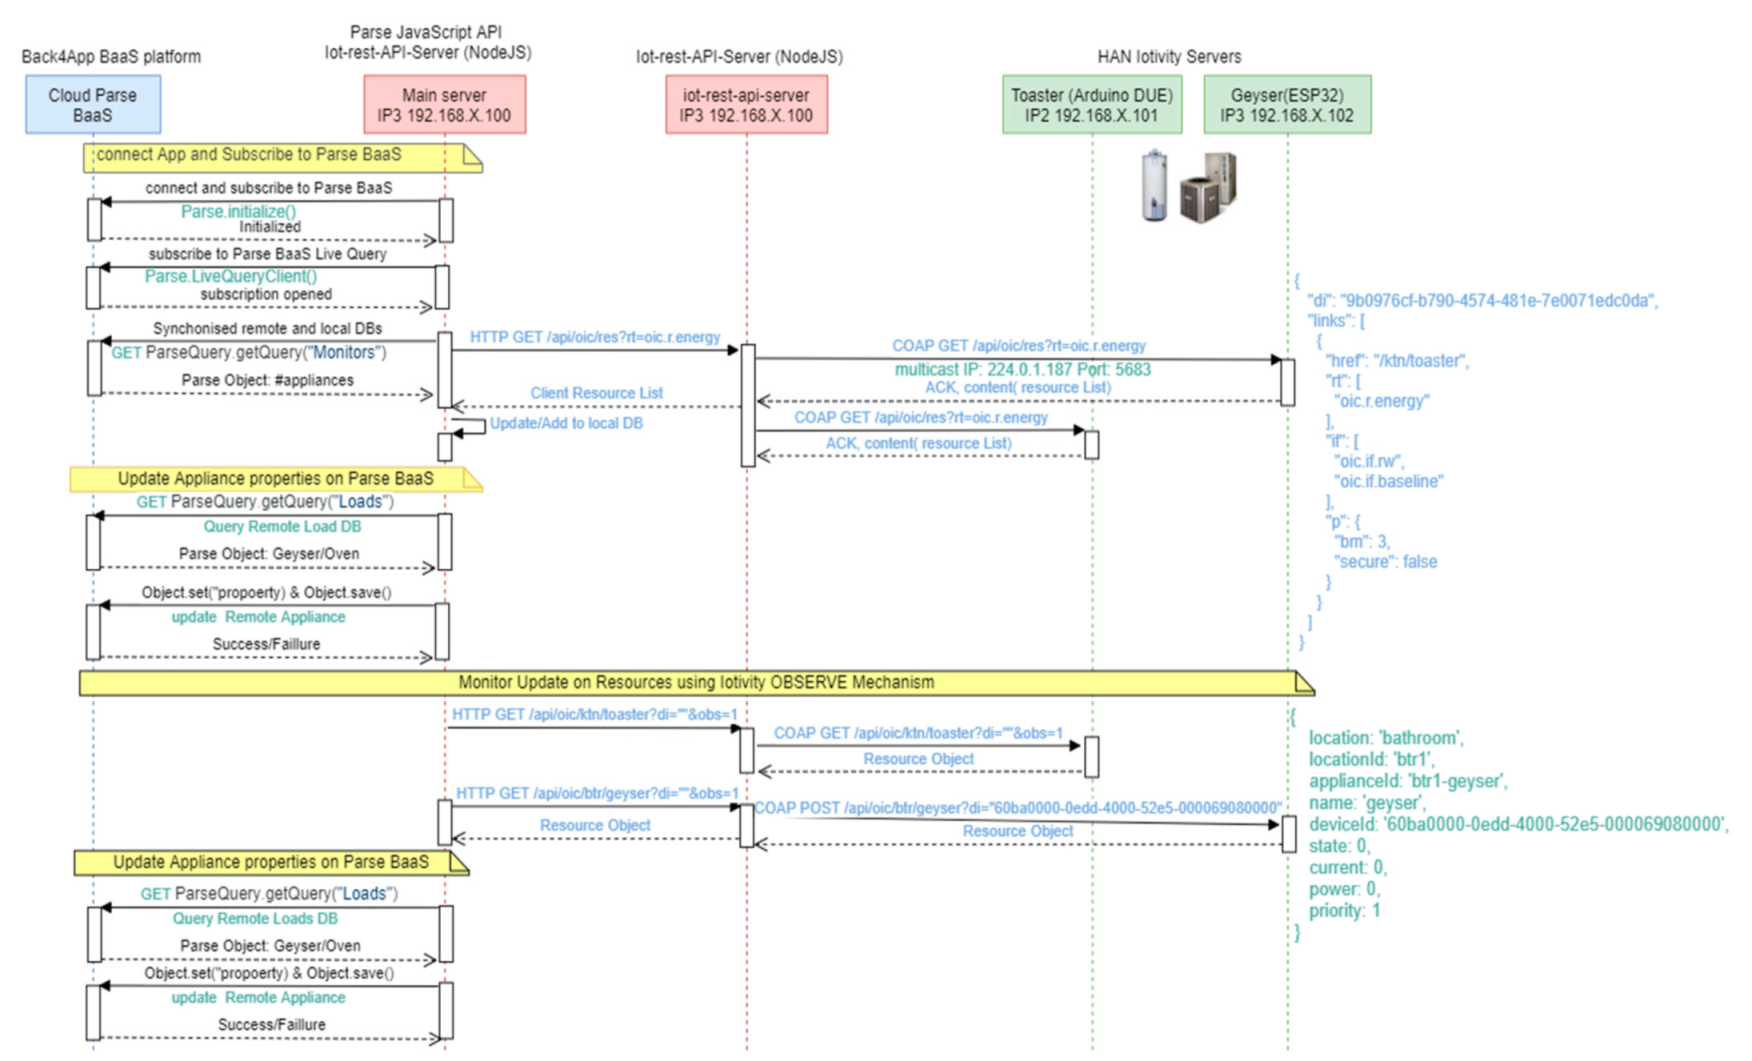1752x1061 pixels.
Task: Click the Client Resource List return arrow label
Action: [x=596, y=393]
